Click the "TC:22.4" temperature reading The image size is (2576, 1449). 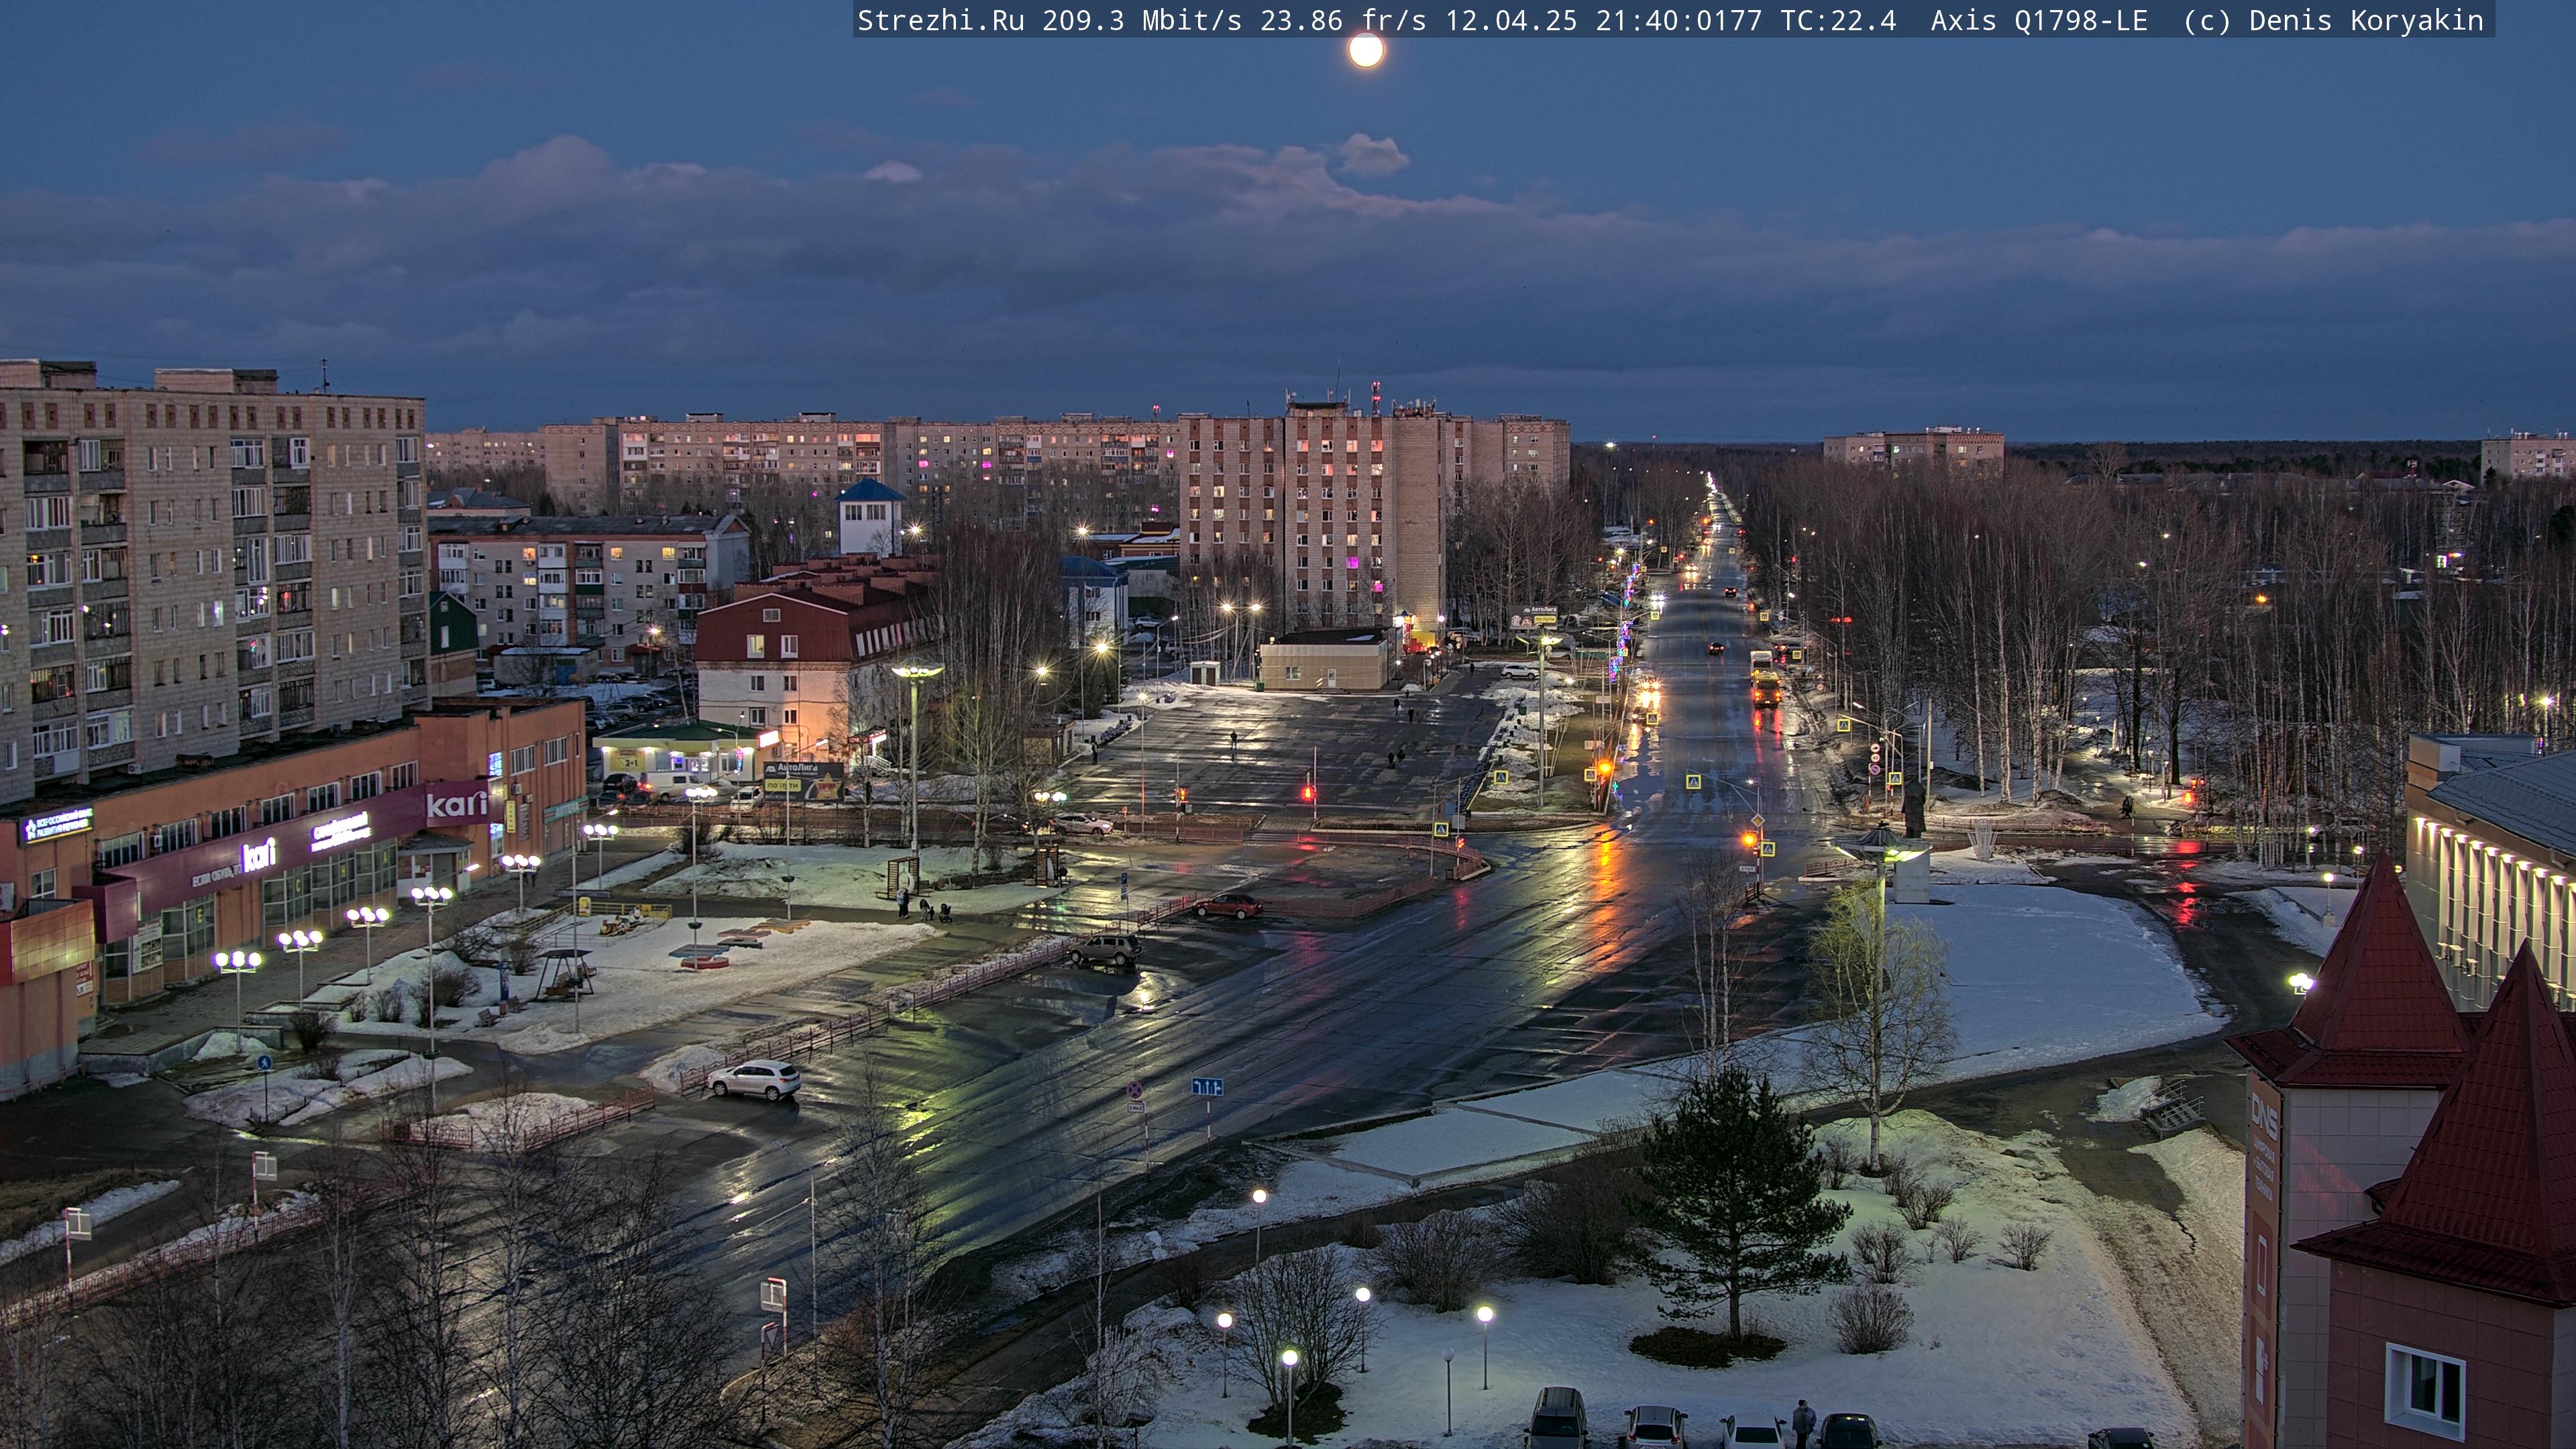(x=1838, y=21)
